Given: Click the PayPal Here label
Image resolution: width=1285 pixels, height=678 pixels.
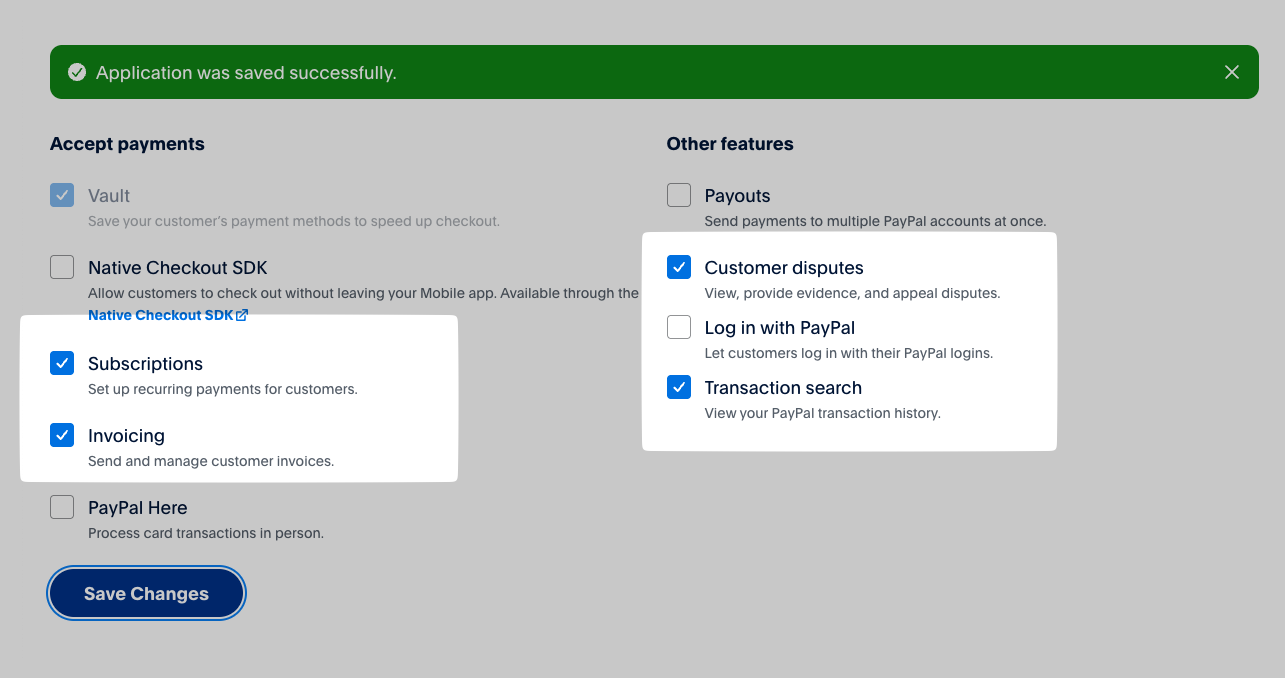Looking at the screenshot, I should point(138,508).
